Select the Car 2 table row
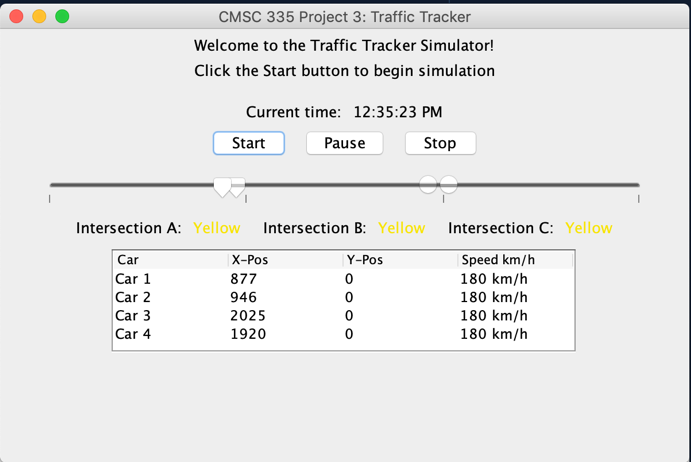The image size is (691, 462). tap(343, 298)
